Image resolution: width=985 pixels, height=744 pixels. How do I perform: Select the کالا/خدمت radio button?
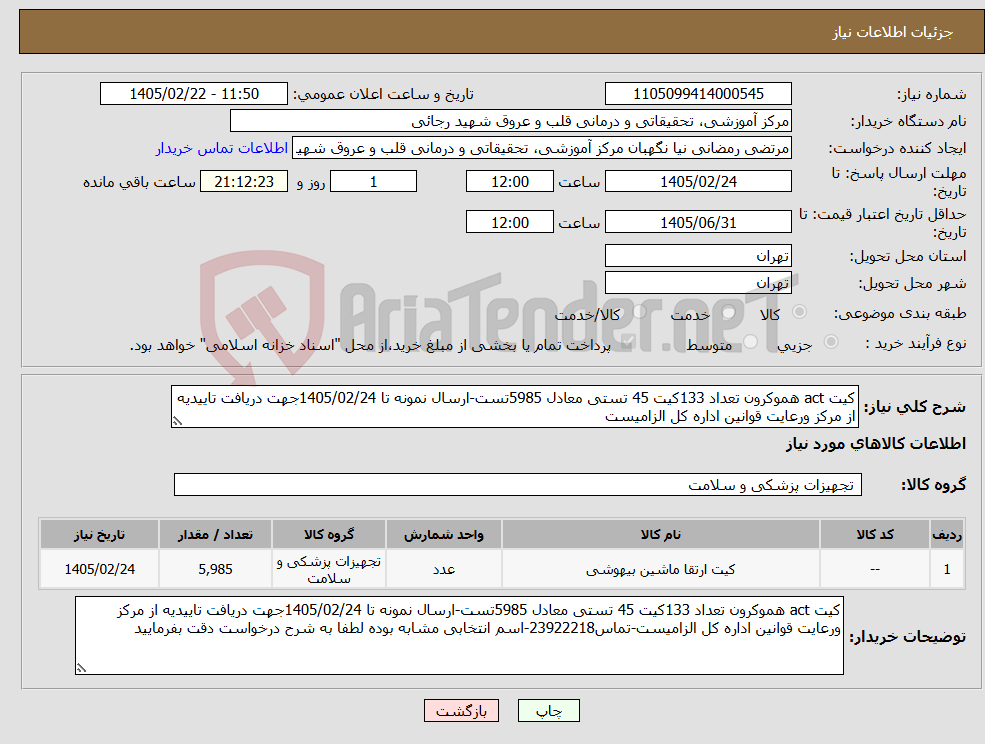(x=639, y=312)
